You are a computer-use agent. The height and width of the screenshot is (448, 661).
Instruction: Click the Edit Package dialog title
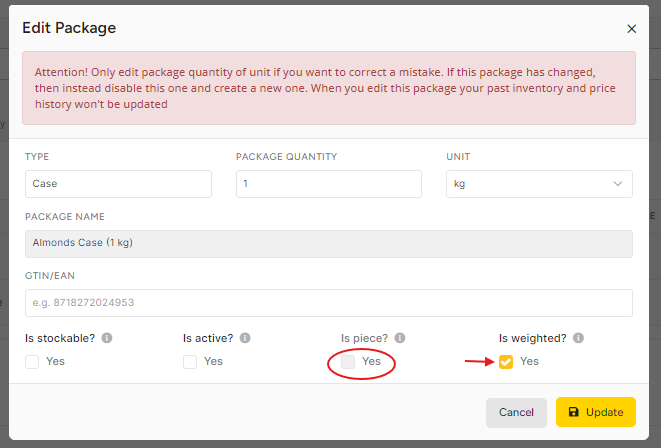pyautogui.click(x=69, y=28)
